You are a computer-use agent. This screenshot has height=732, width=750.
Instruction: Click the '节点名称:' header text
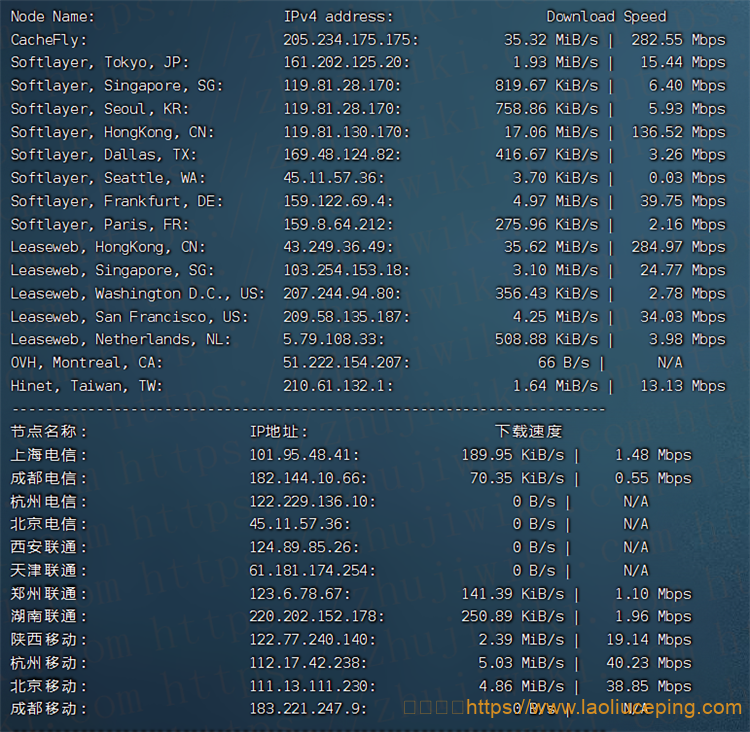coord(49,432)
